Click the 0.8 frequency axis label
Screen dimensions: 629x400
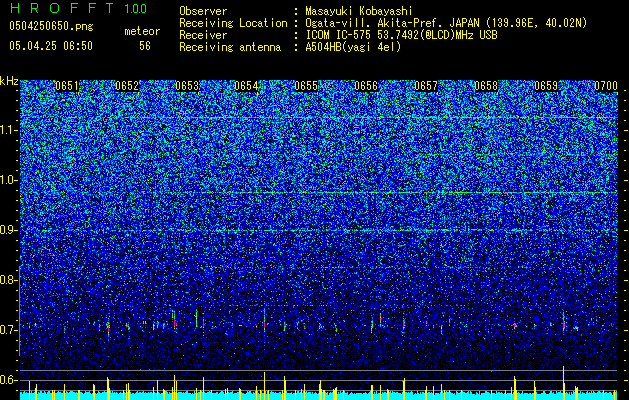point(9,280)
